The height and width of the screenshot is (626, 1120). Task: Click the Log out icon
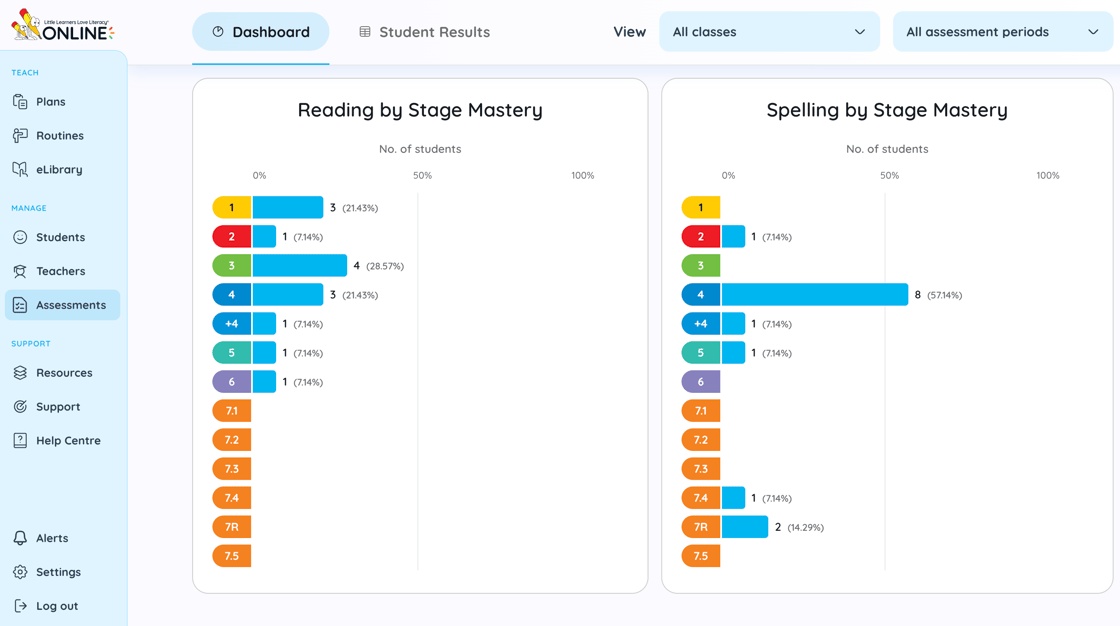pos(20,606)
